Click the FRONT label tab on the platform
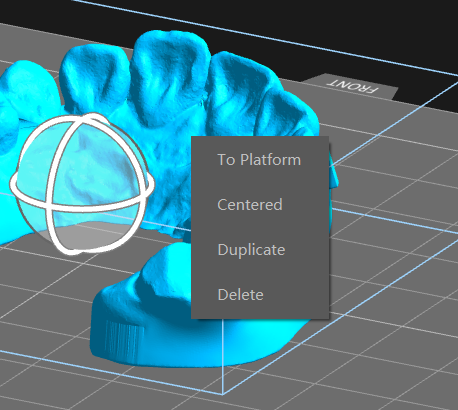Image resolution: width=458 pixels, height=410 pixels. tap(353, 87)
